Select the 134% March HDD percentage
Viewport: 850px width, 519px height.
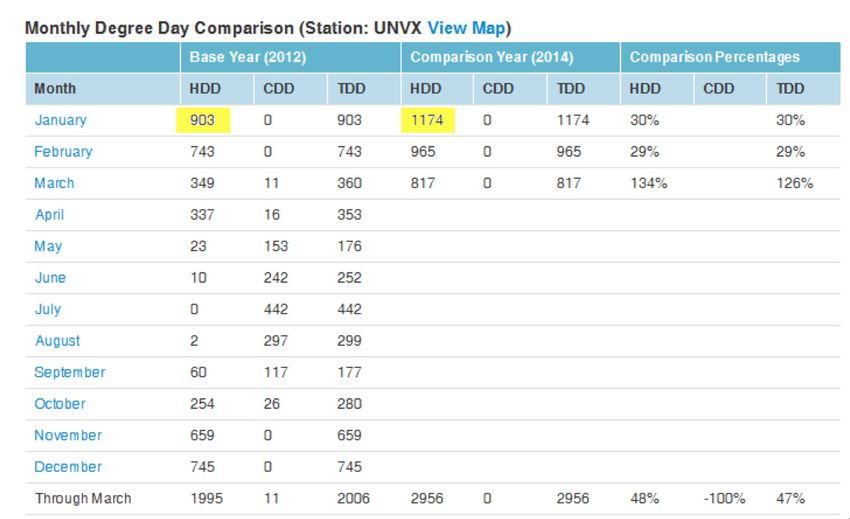pos(648,183)
